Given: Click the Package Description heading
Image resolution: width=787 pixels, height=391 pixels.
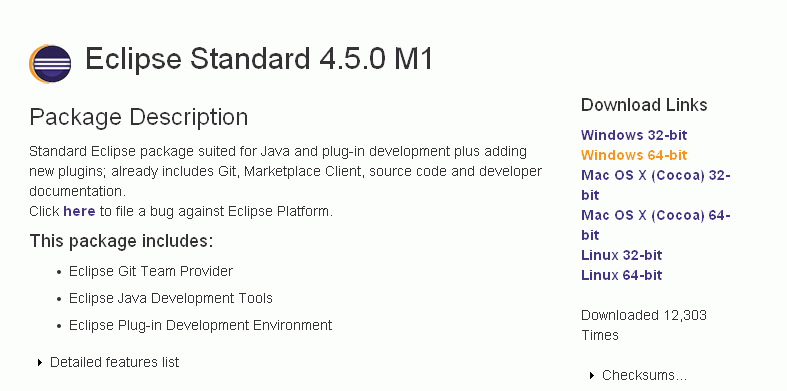Looking at the screenshot, I should pos(139,117).
